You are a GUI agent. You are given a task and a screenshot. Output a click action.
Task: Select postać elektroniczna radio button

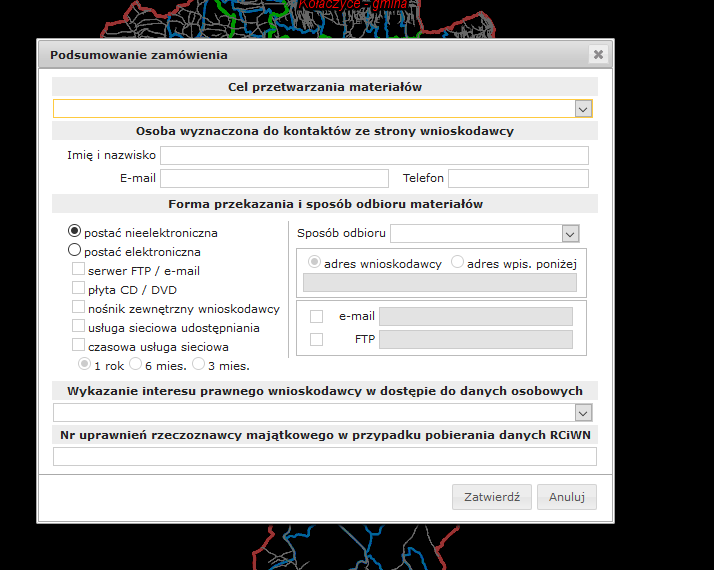click(74, 250)
